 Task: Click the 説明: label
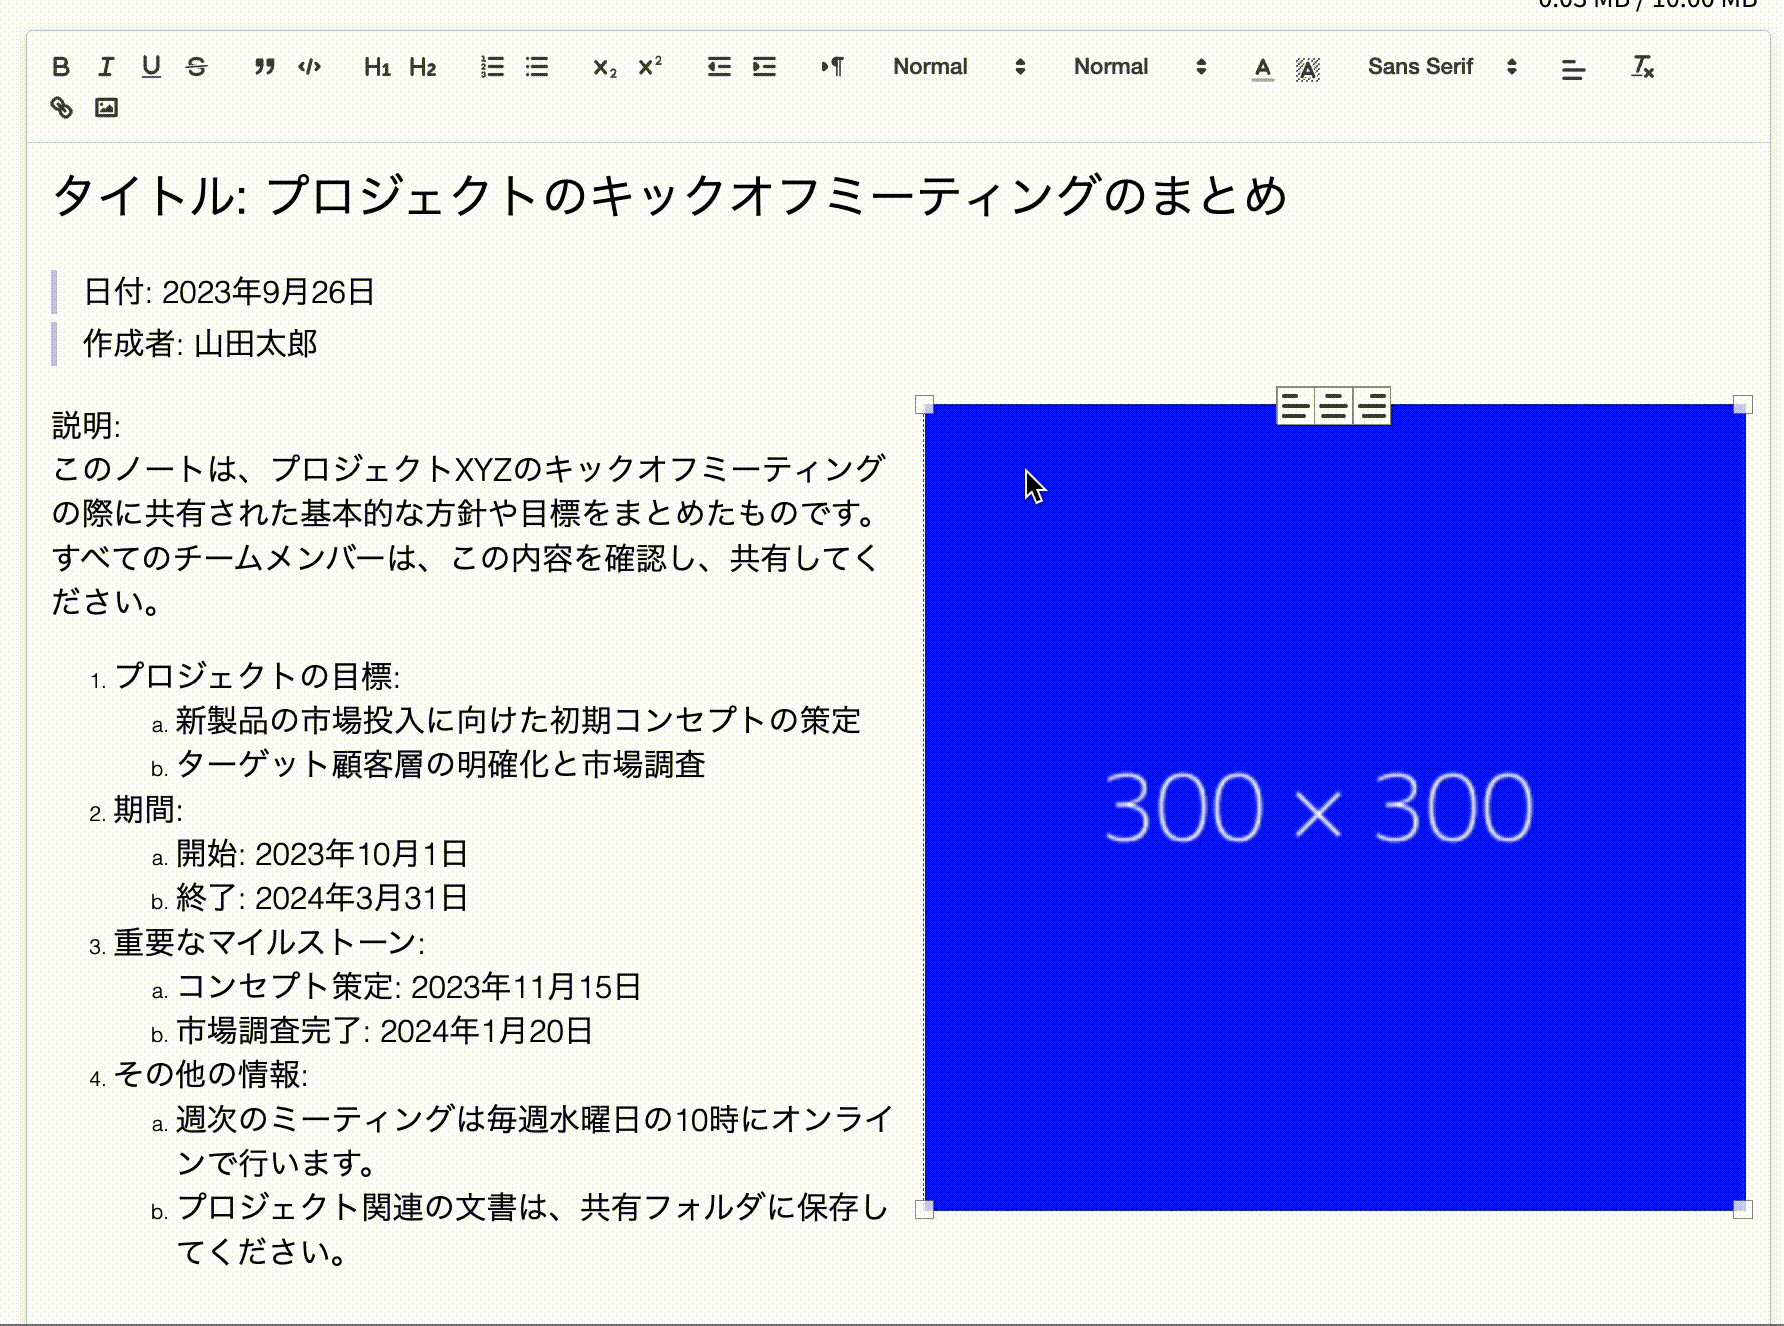tap(86, 425)
